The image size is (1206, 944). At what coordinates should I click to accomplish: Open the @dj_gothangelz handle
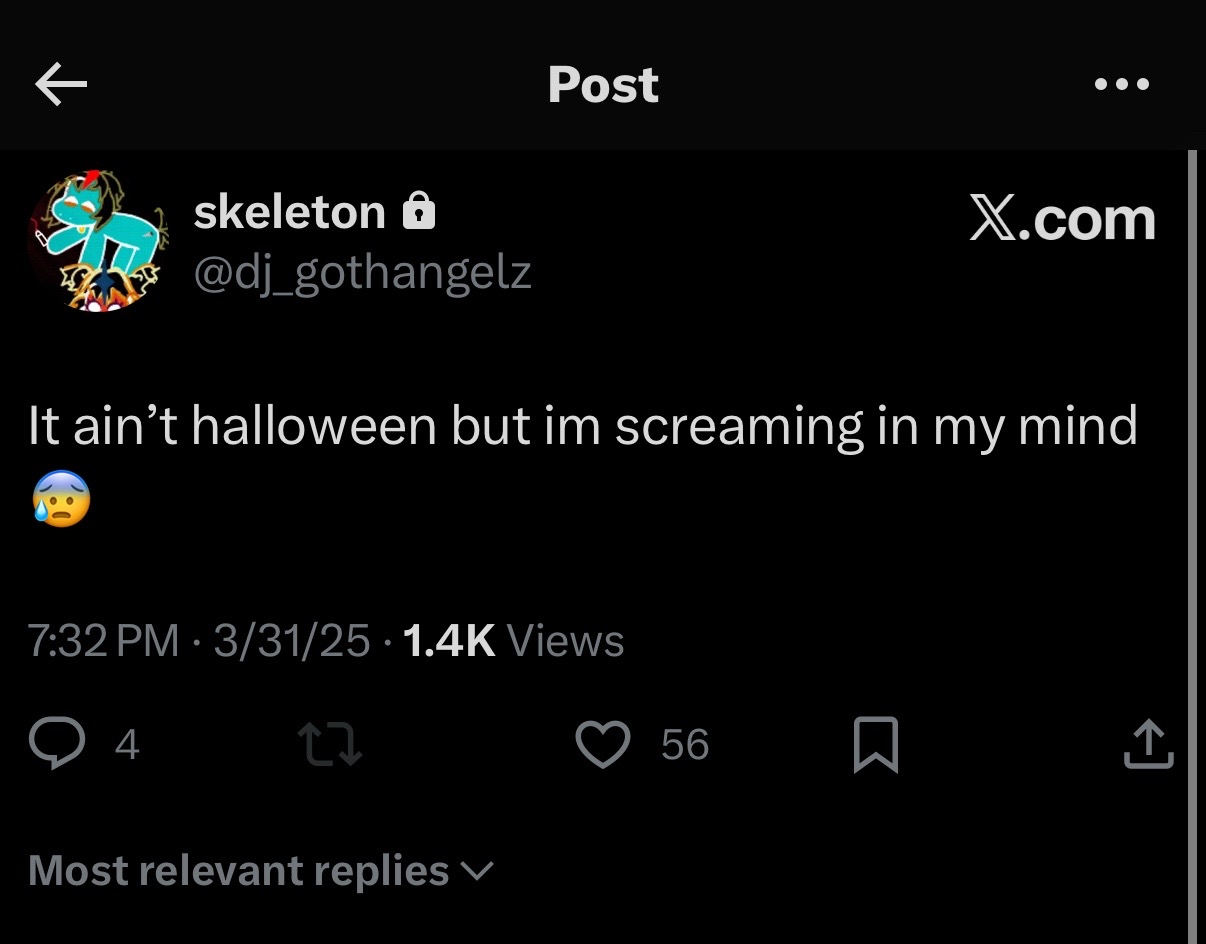tap(362, 273)
